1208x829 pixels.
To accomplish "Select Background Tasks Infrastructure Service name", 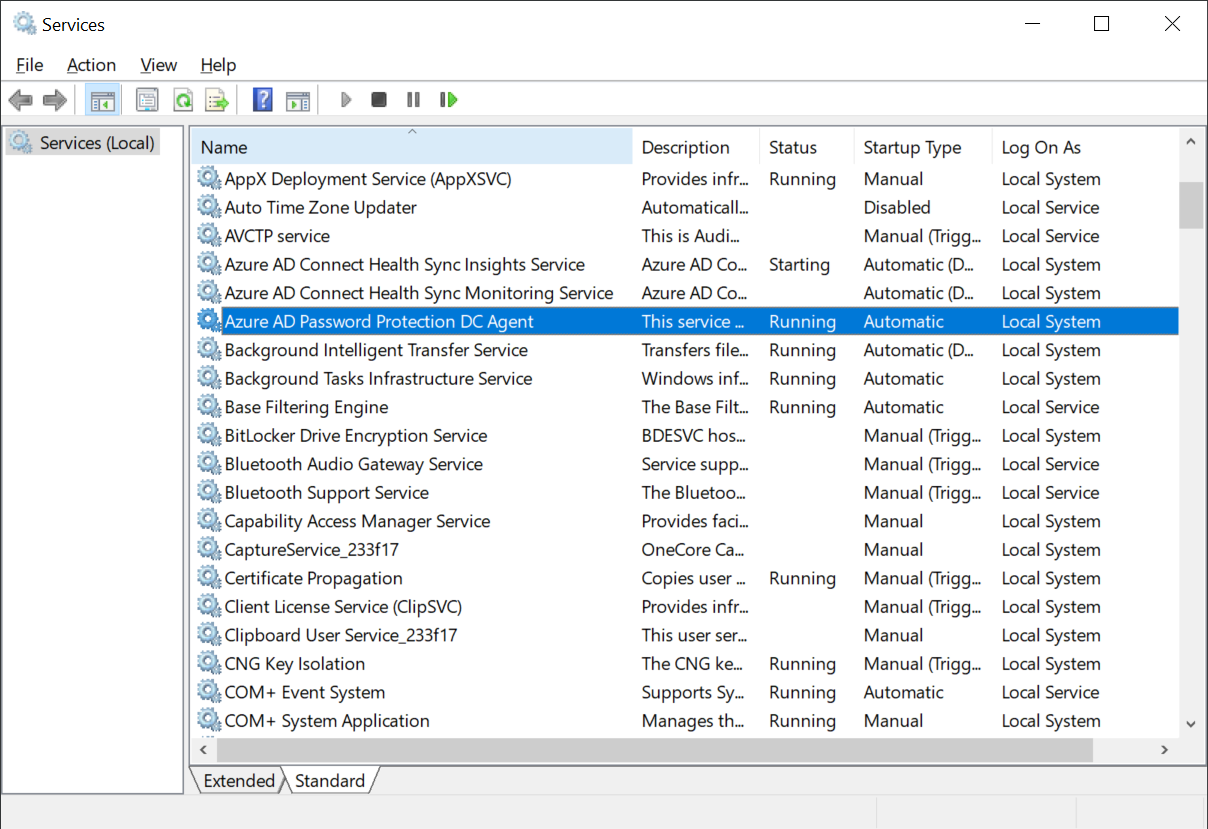I will coord(378,379).
